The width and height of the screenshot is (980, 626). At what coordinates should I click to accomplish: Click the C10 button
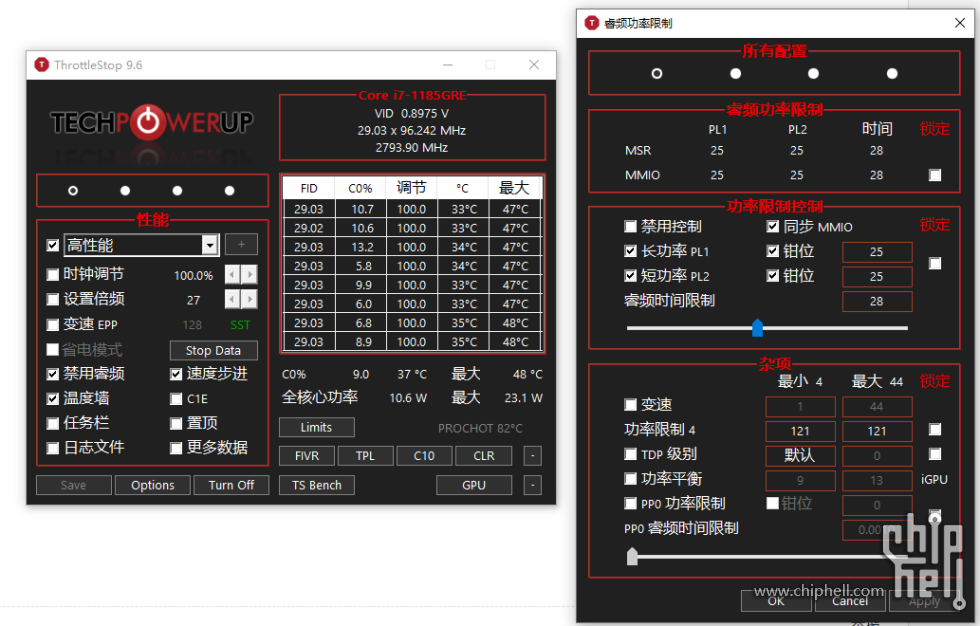pyautogui.click(x=424, y=456)
